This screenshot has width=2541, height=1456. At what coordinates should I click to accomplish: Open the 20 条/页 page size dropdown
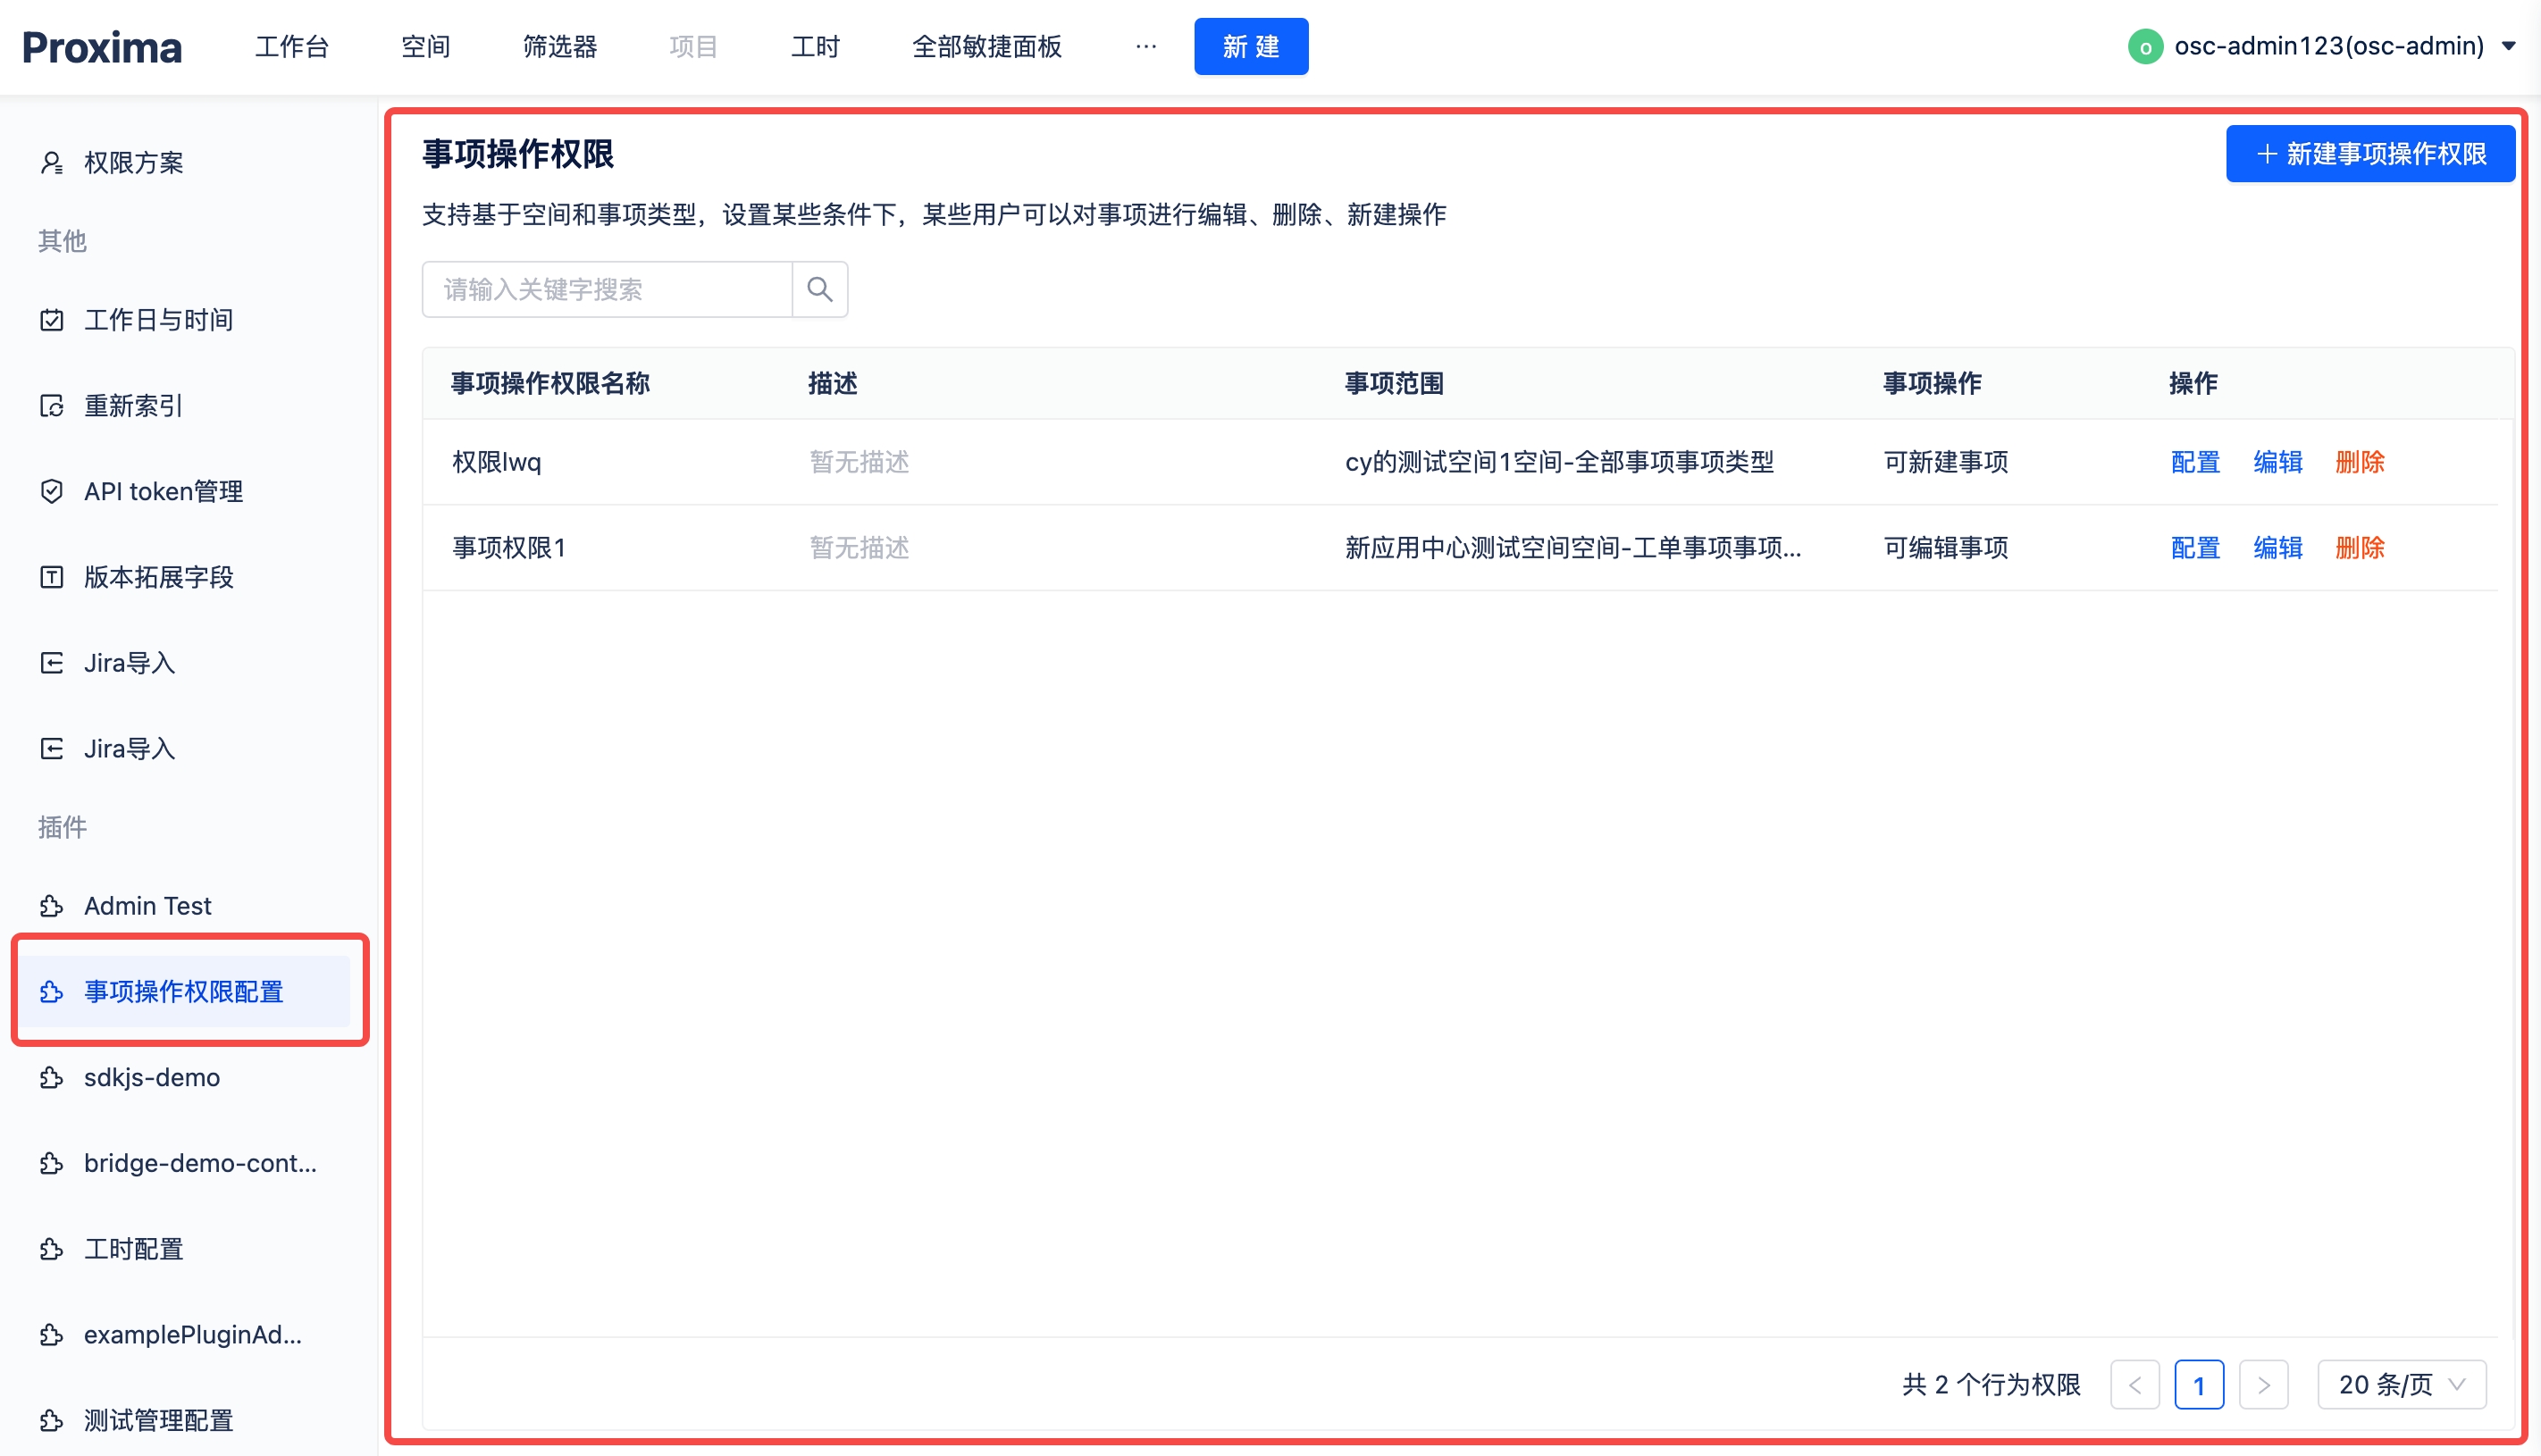[2401, 1384]
